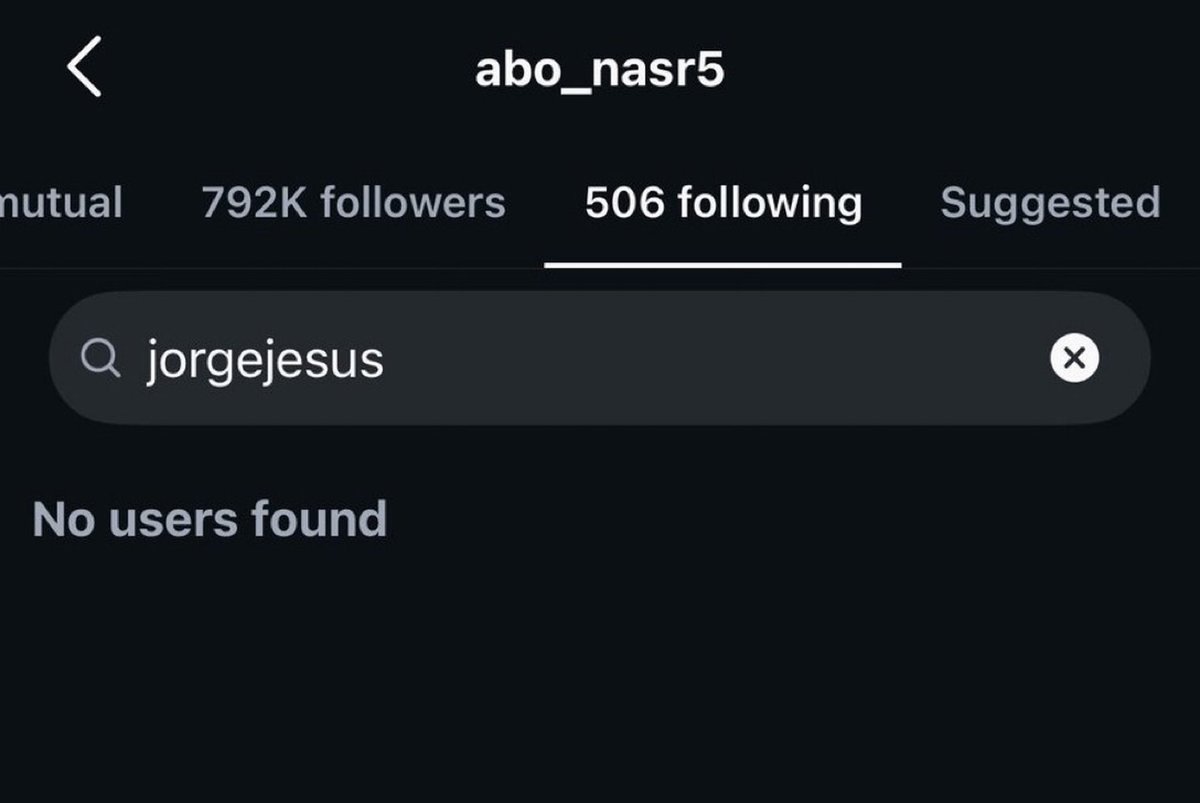Tap the partially visible mutual tab label

pyautogui.click(x=61, y=203)
